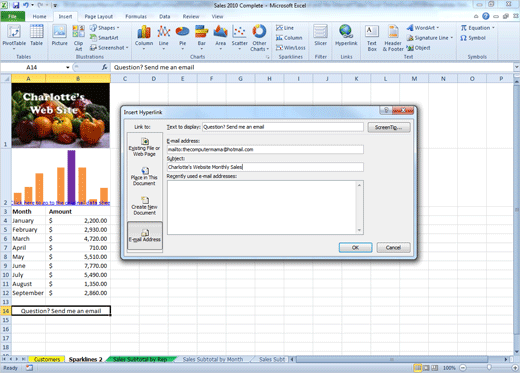
Task: Open the Hyperlink tool in the ribbon
Action: click(346, 36)
